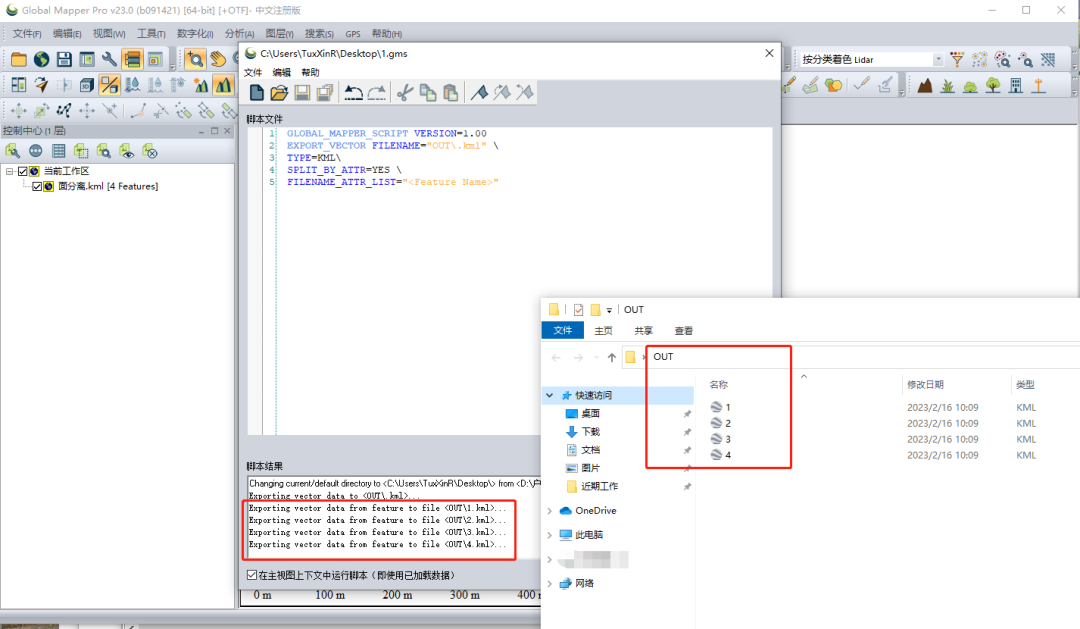The width and height of the screenshot is (1080, 629).
Task: Save workspace with floppy disk icon
Action: pyautogui.click(x=64, y=60)
